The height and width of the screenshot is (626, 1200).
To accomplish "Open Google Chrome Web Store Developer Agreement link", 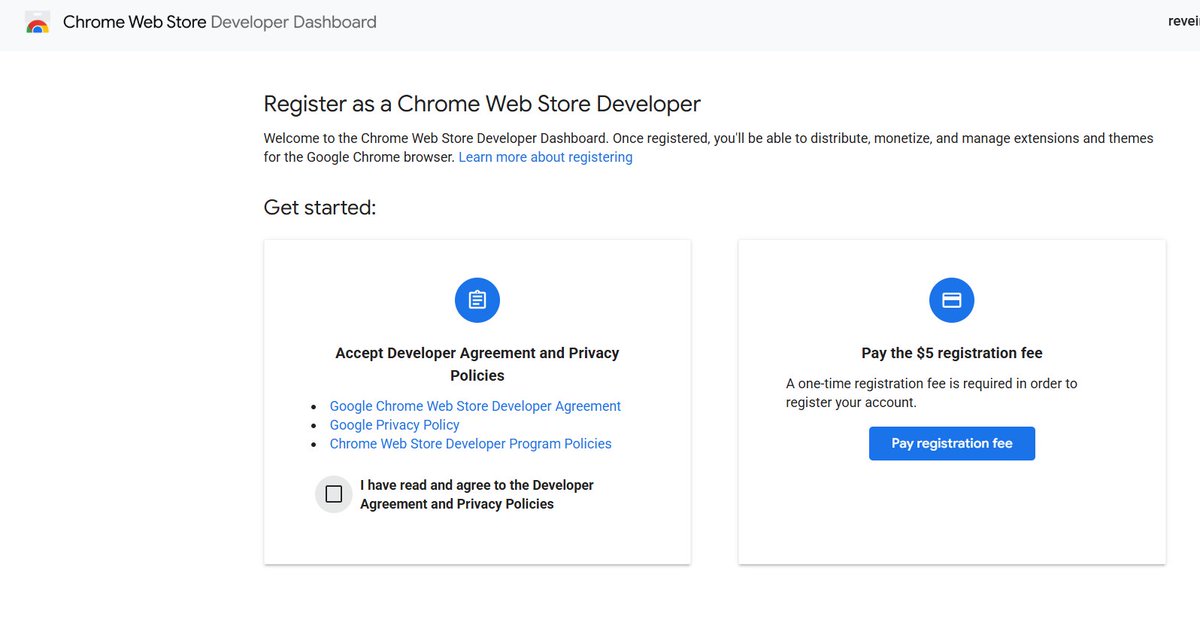I will 475,406.
